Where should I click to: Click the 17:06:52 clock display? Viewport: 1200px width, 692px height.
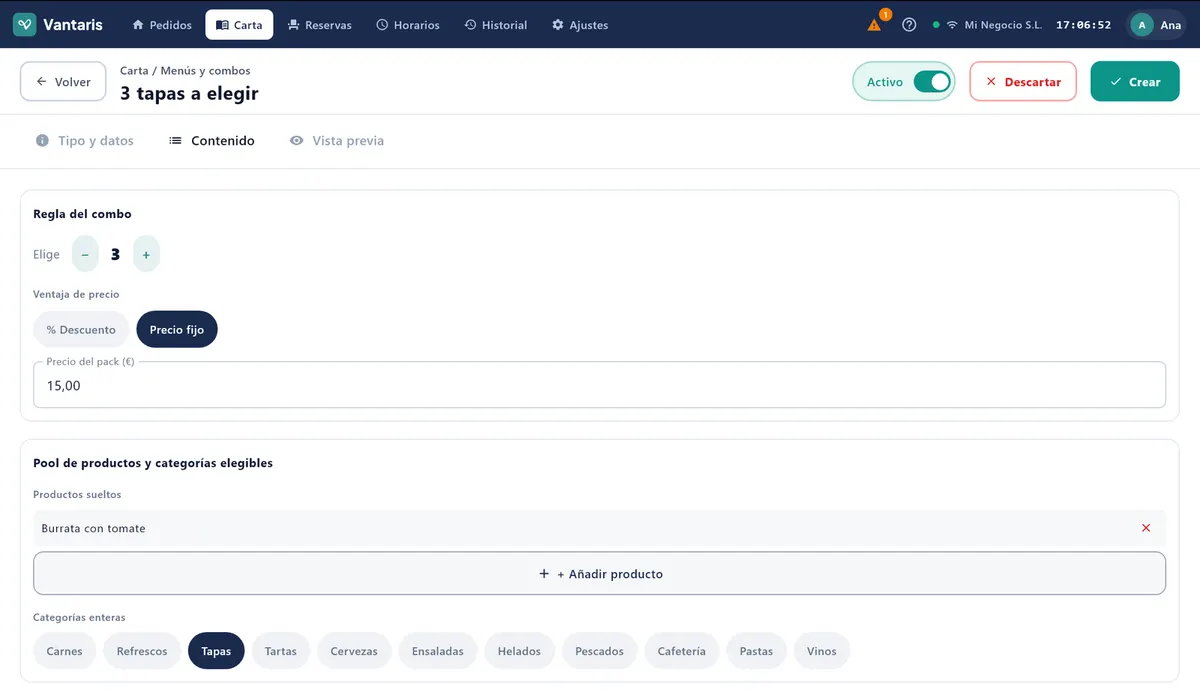click(x=1083, y=25)
